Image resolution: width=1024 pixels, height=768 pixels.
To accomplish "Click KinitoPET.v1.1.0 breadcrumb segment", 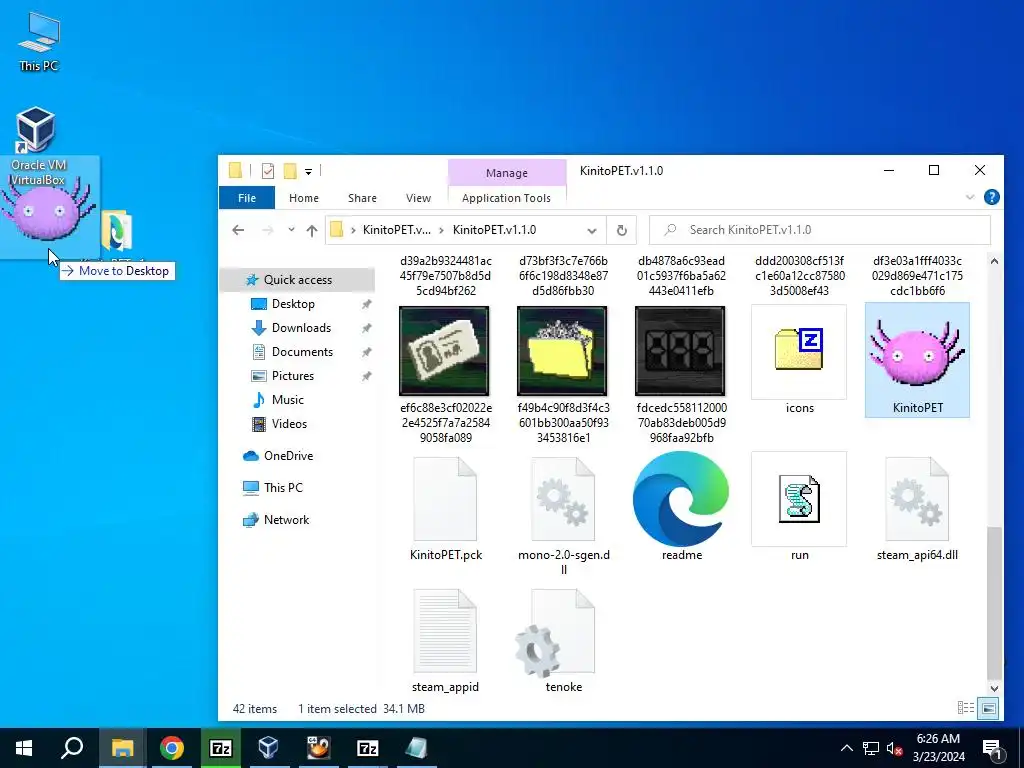I will coord(494,230).
